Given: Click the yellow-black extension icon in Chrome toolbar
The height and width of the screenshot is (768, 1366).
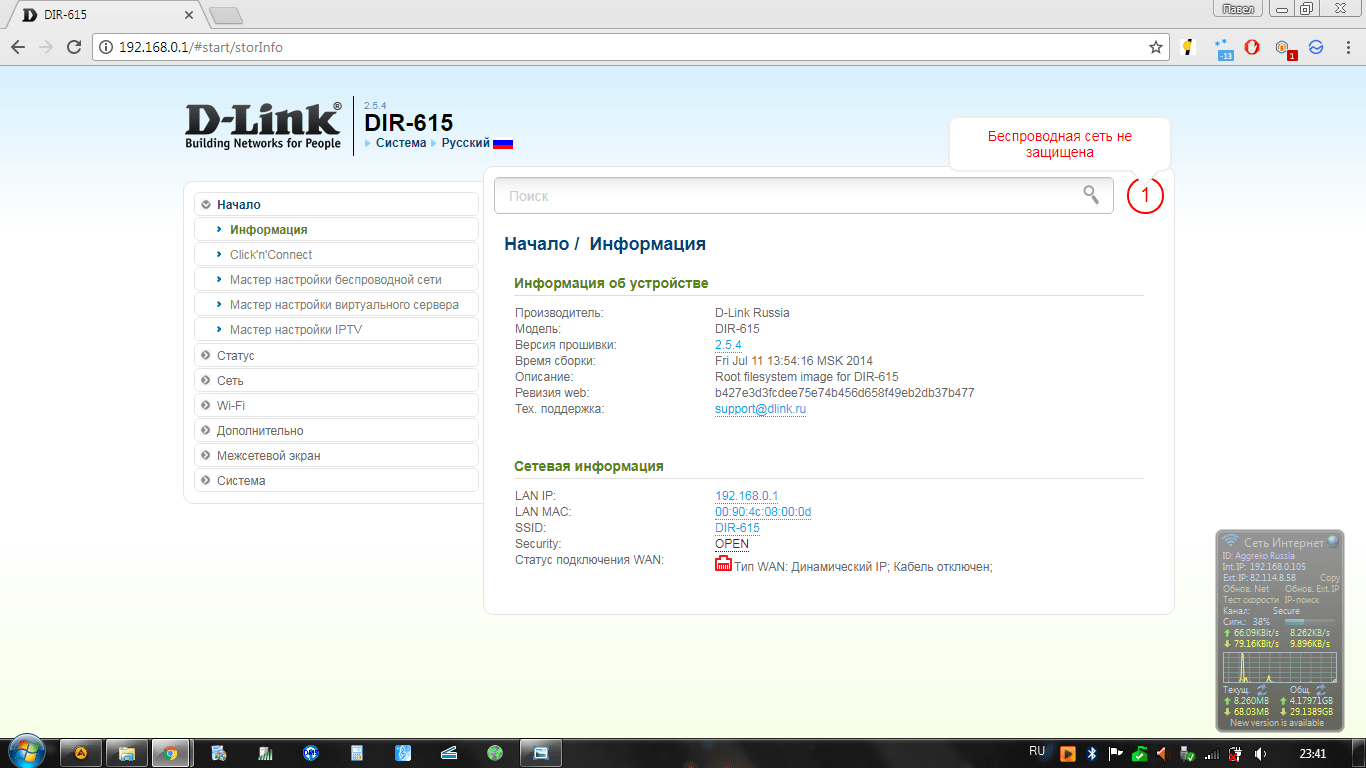Looking at the screenshot, I should 1188,47.
